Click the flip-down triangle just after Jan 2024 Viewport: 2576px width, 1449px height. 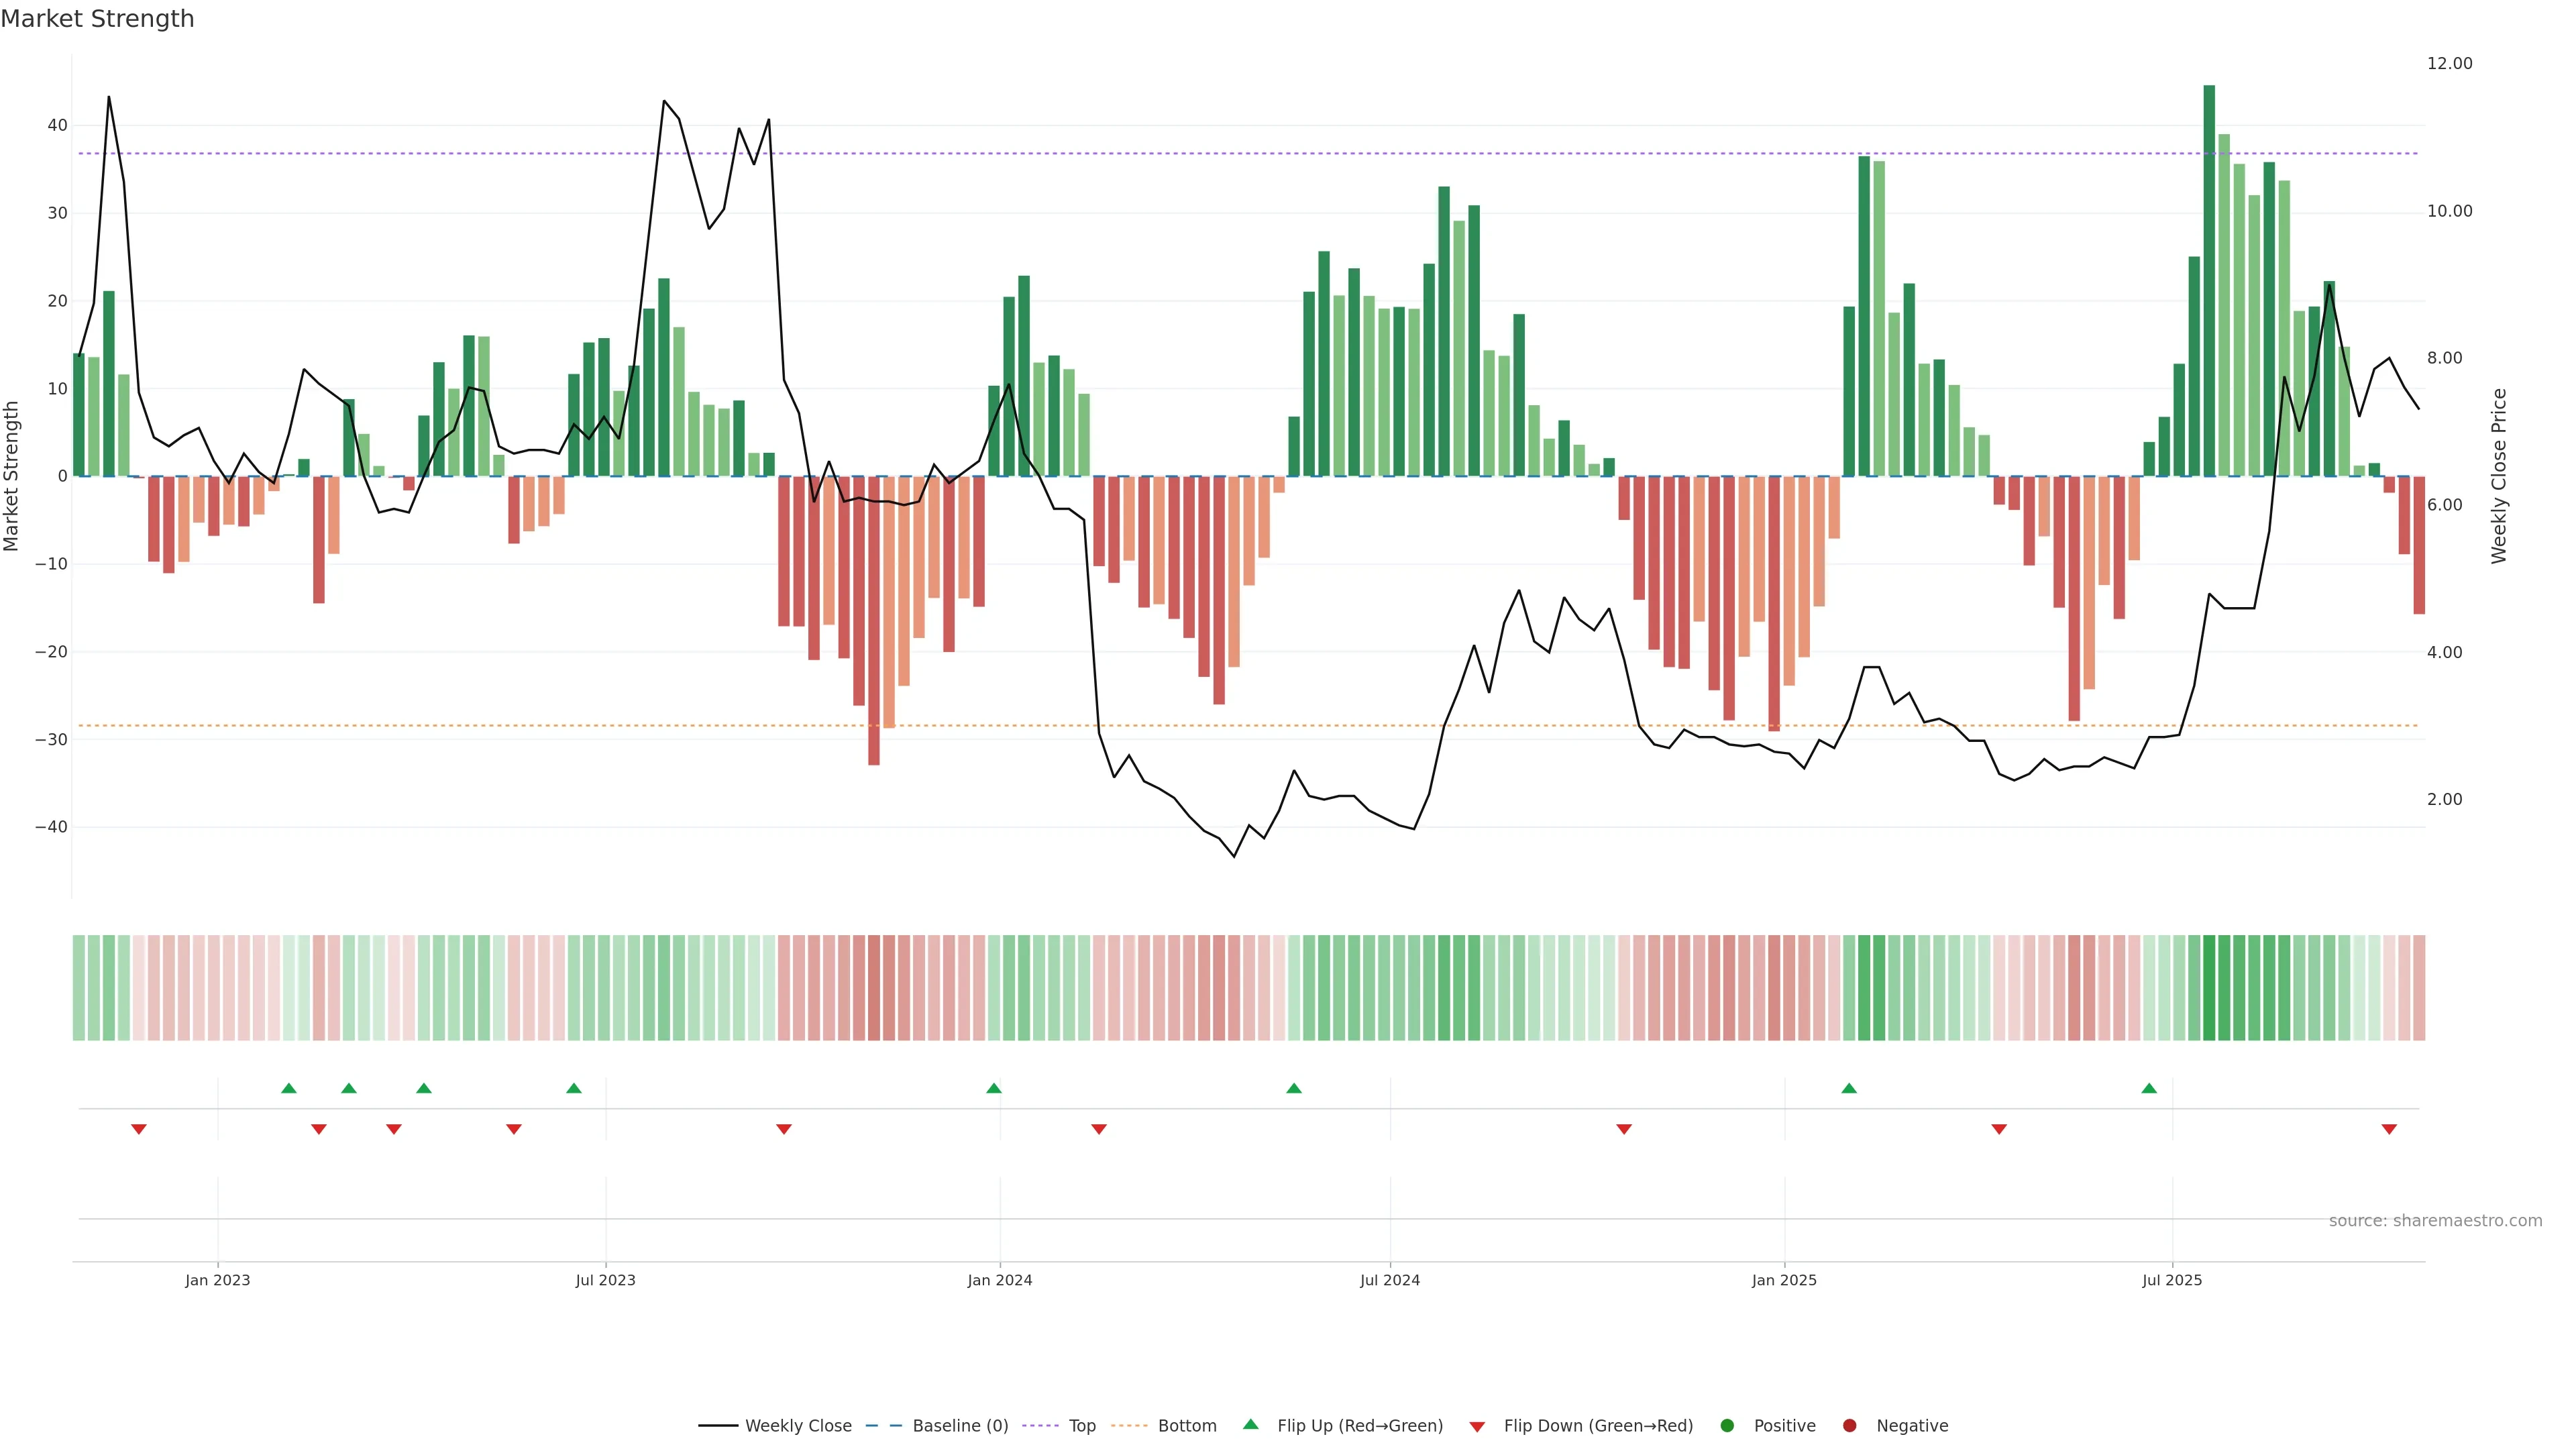pos(1099,1129)
